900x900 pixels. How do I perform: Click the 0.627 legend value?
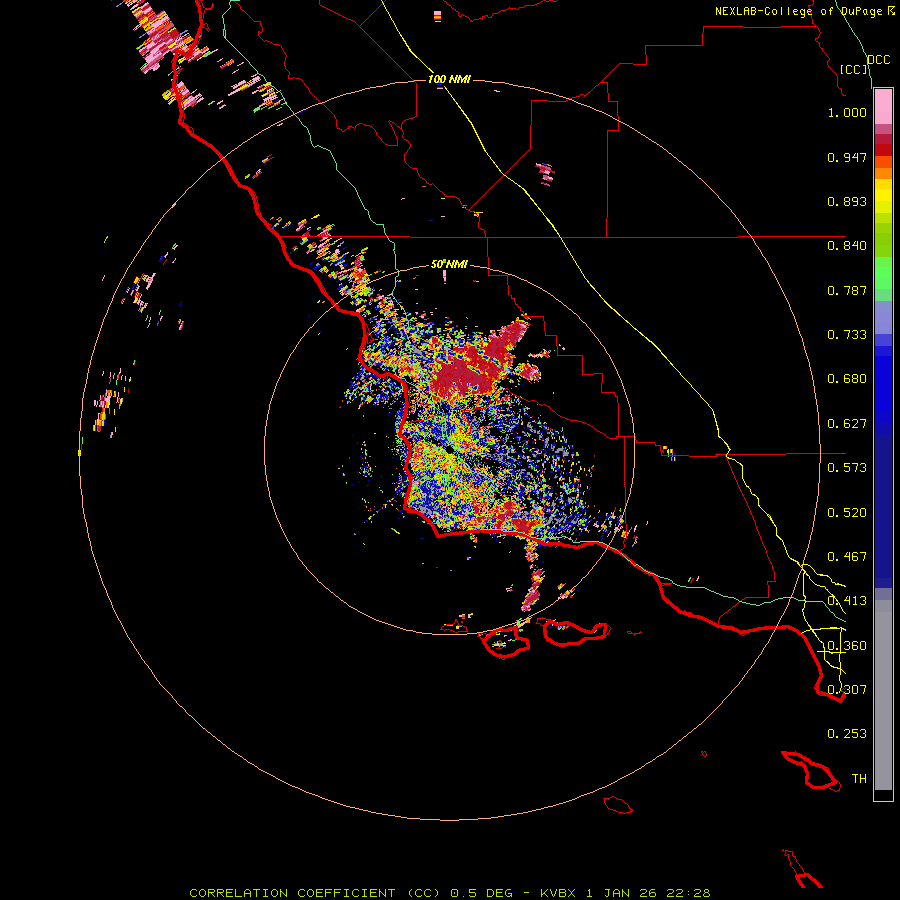(847, 424)
